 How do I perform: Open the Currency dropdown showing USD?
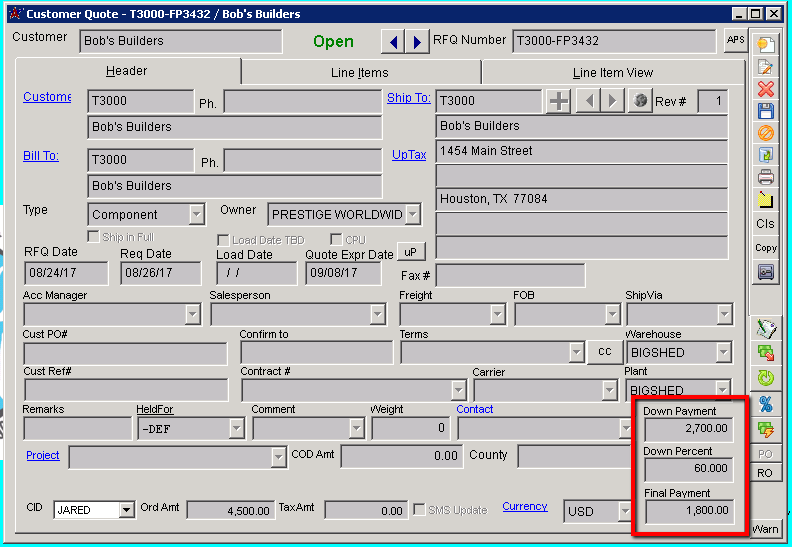[624, 511]
